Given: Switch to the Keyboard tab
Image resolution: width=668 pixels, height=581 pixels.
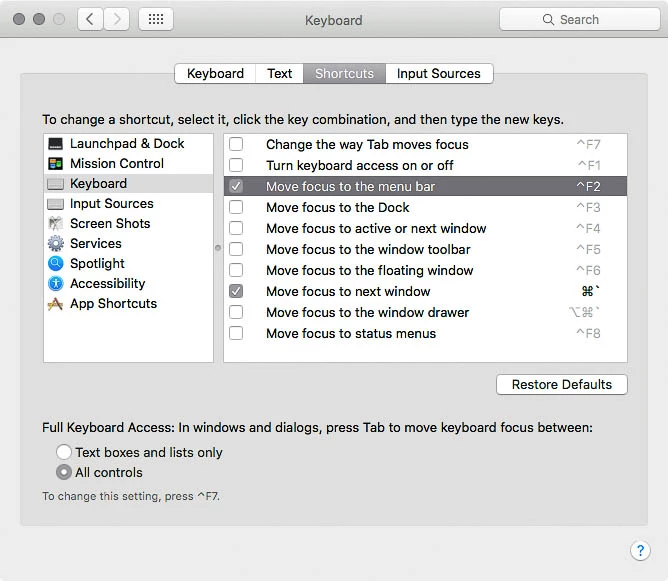Looking at the screenshot, I should pos(215,74).
